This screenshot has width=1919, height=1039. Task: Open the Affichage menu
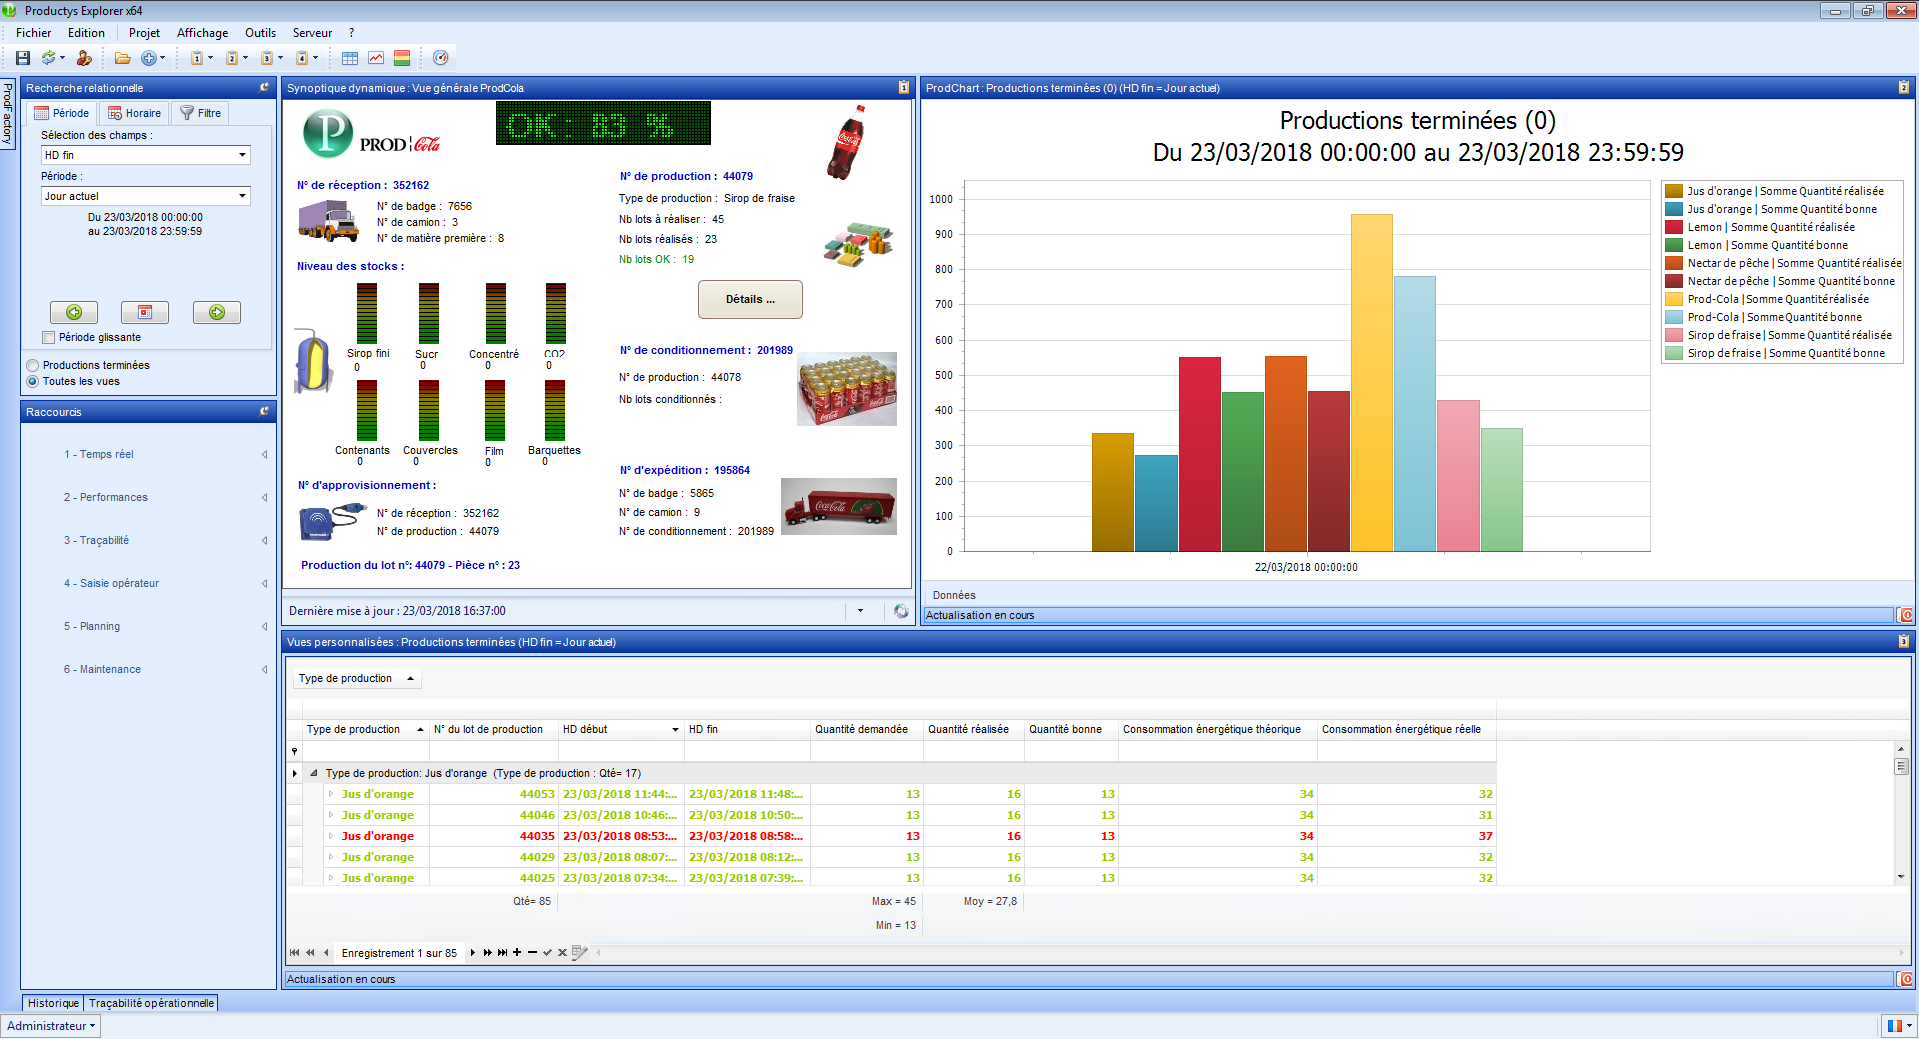tap(202, 33)
